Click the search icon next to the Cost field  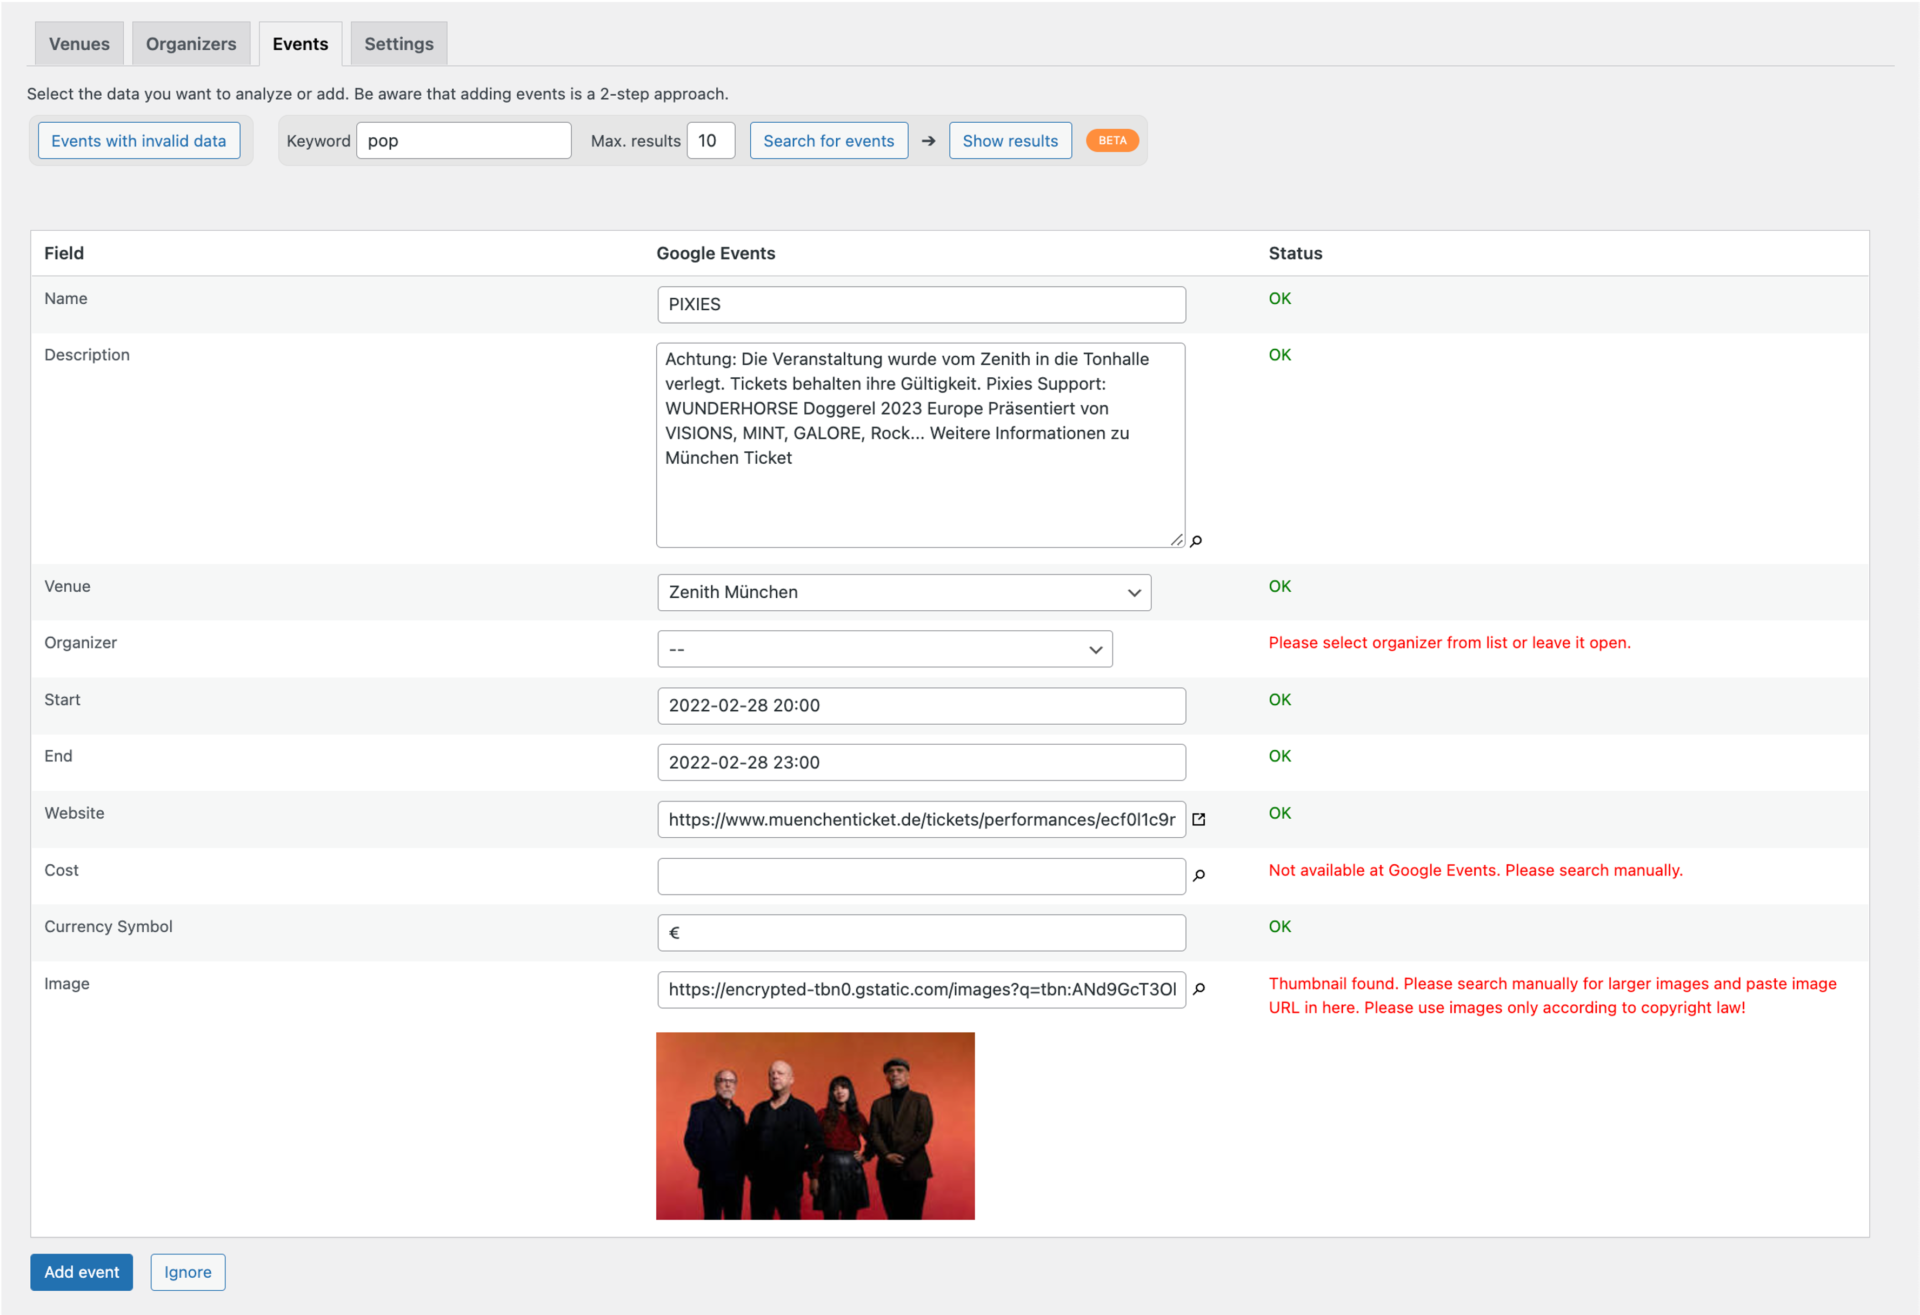tap(1199, 876)
